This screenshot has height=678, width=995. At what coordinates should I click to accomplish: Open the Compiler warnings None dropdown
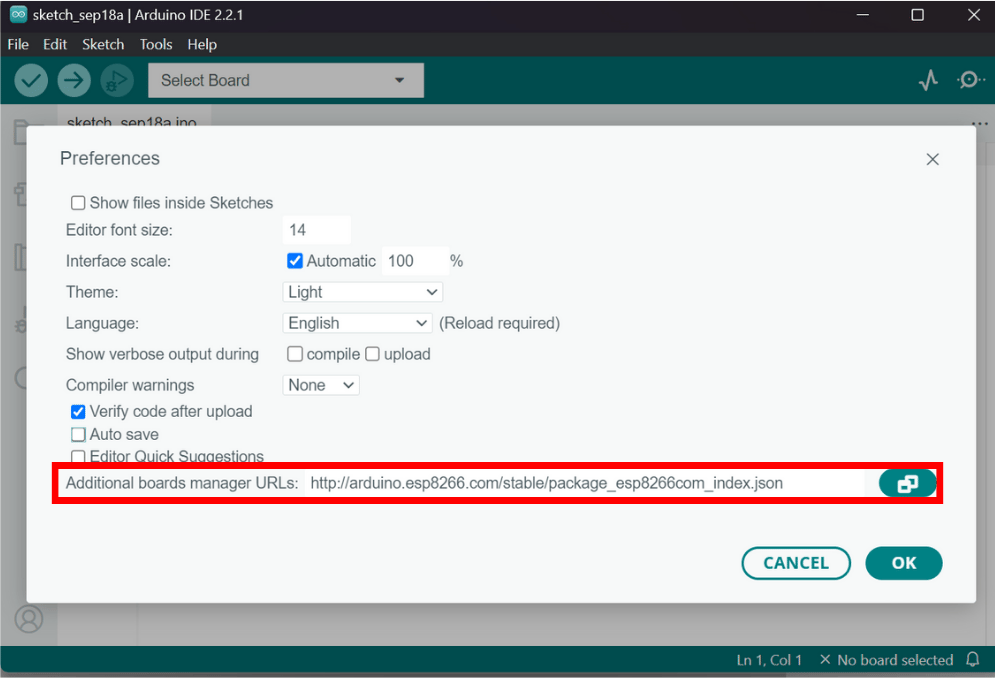320,385
